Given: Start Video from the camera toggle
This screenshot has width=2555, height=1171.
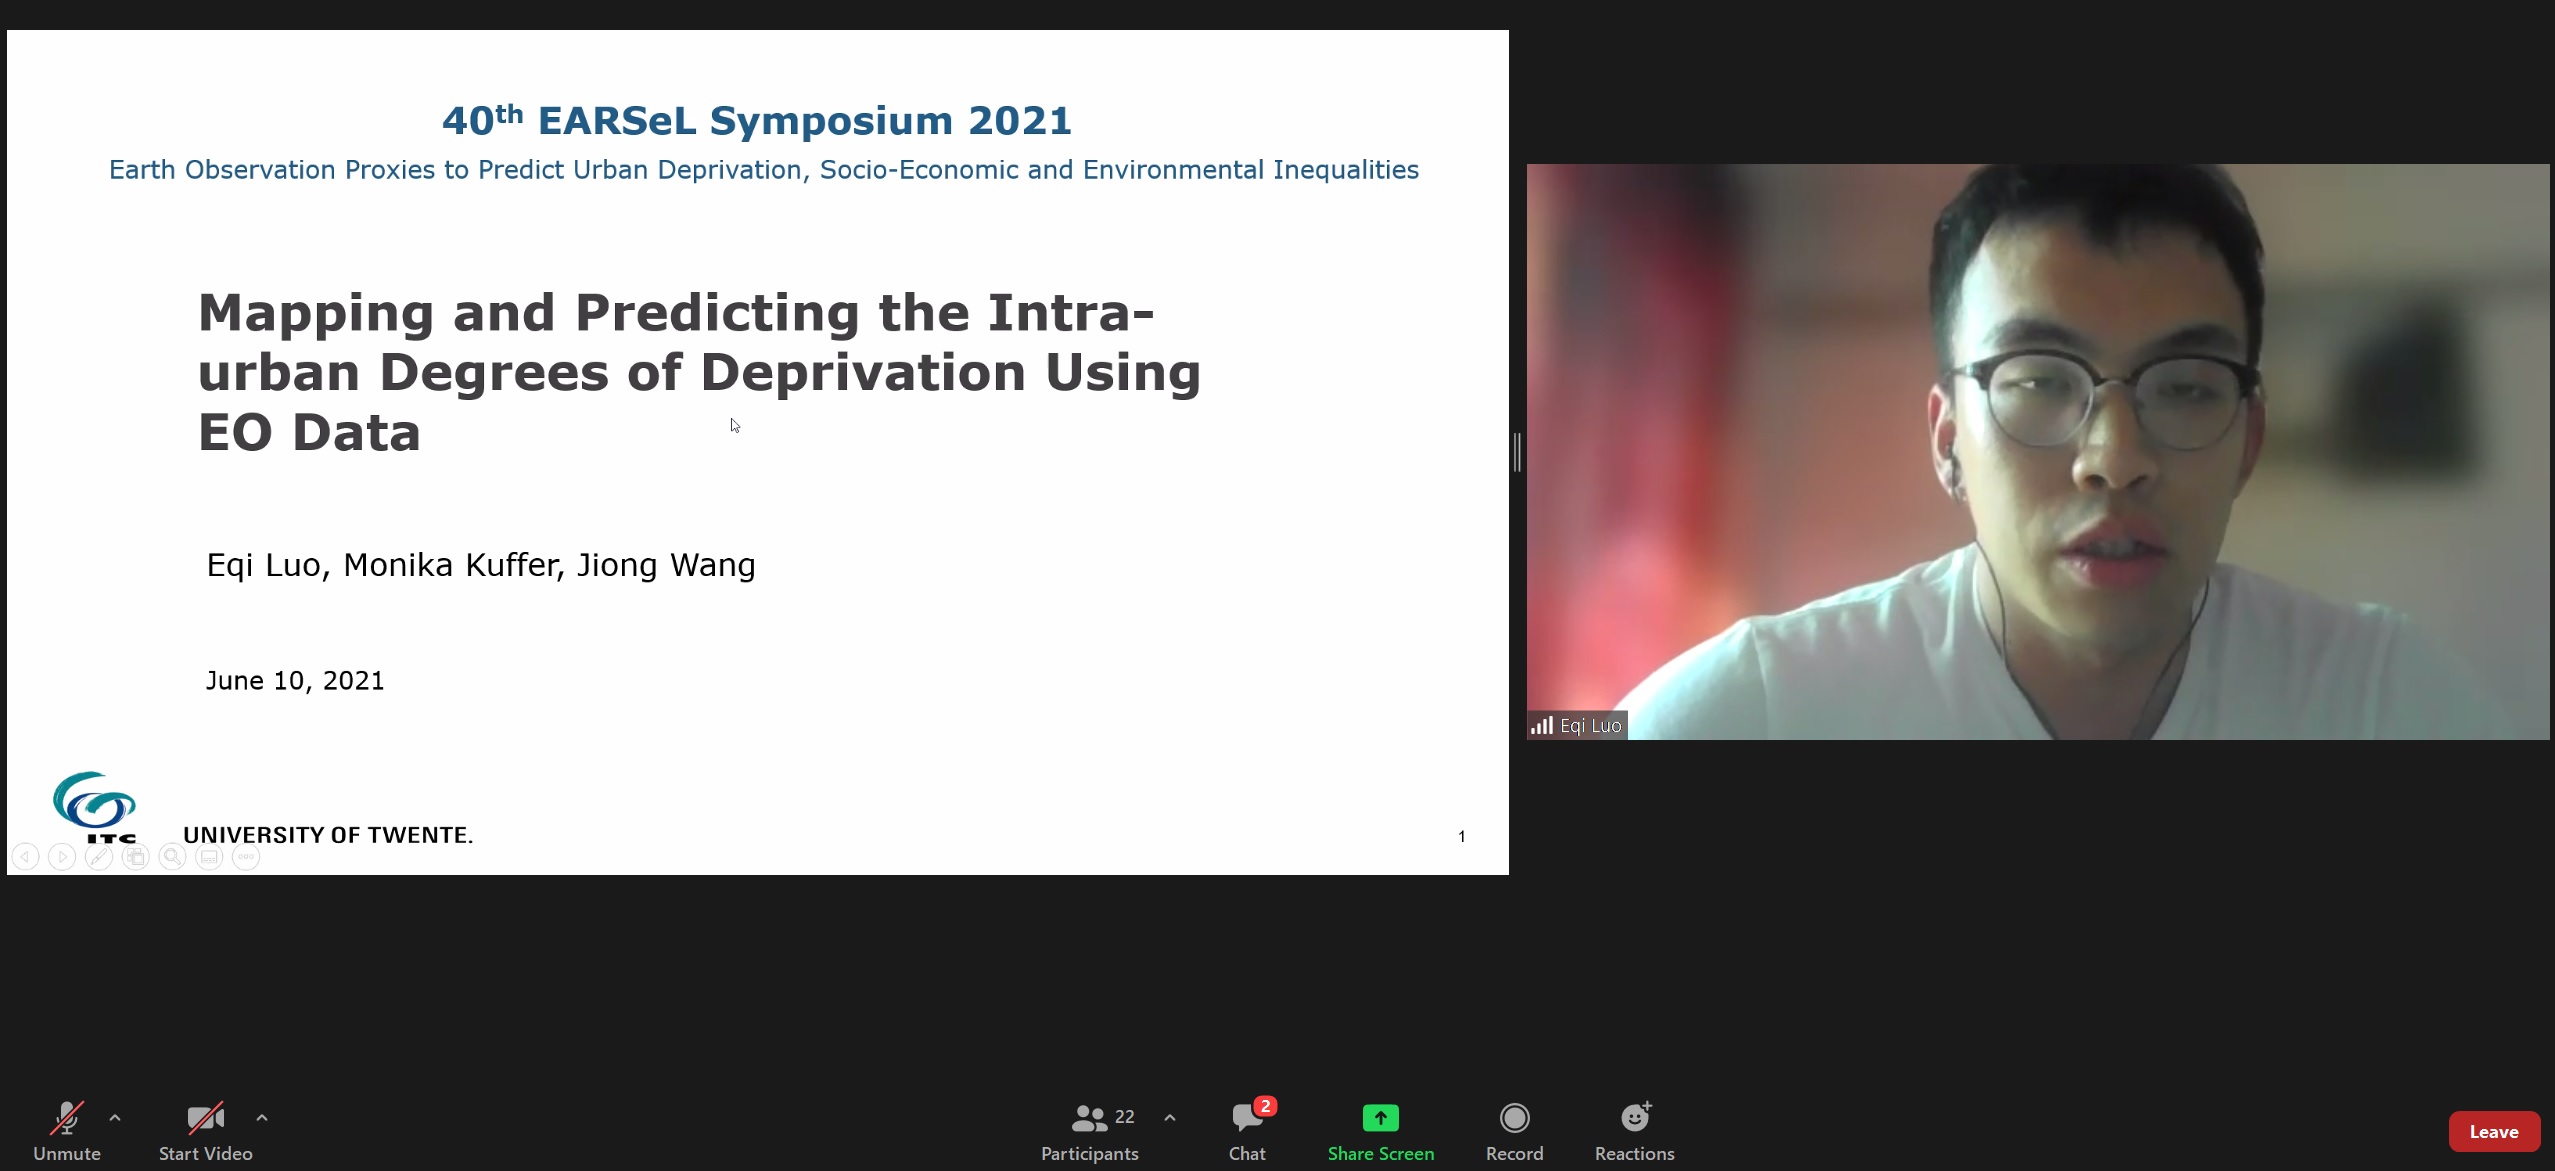Looking at the screenshot, I should 206,1131.
